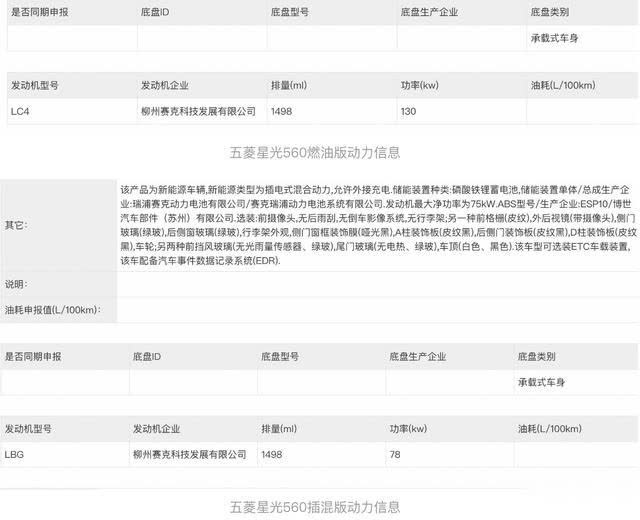The width and height of the screenshot is (640, 520).
Task: Click the caption 五菱星光560燃油版动力信息
Action: pos(315,153)
